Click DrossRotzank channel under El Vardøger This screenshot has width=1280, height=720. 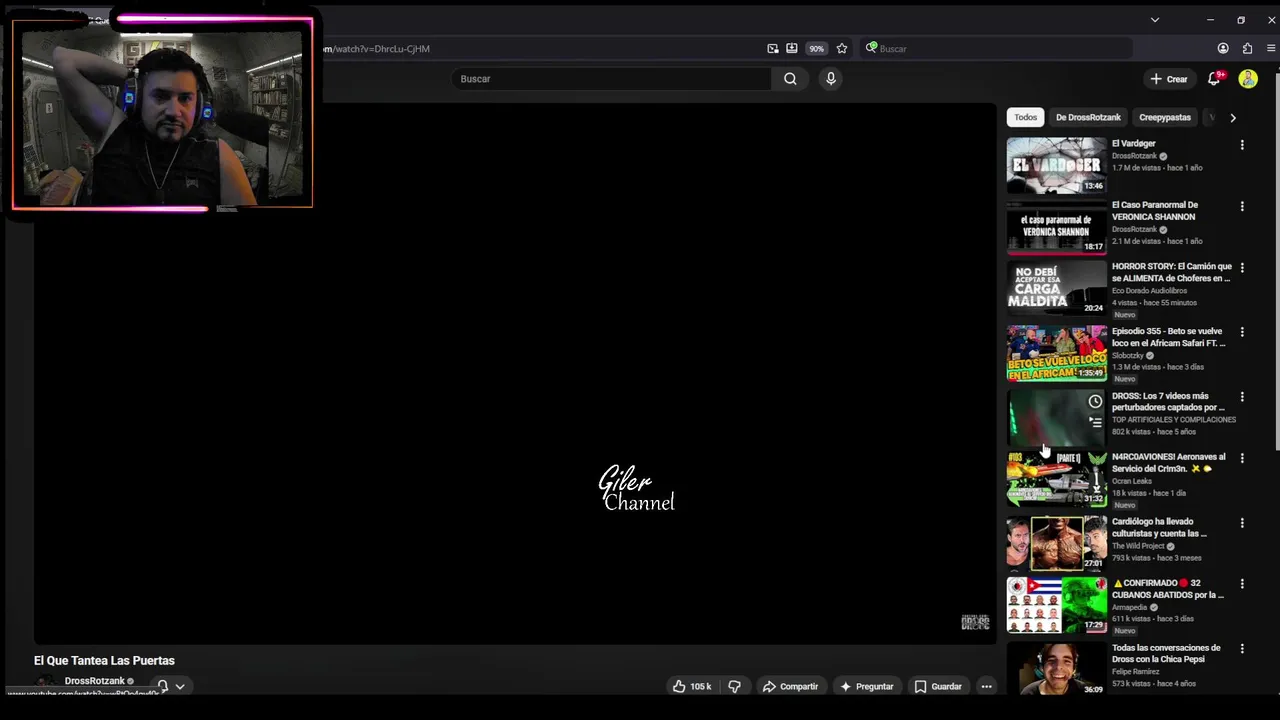[x=1134, y=156]
